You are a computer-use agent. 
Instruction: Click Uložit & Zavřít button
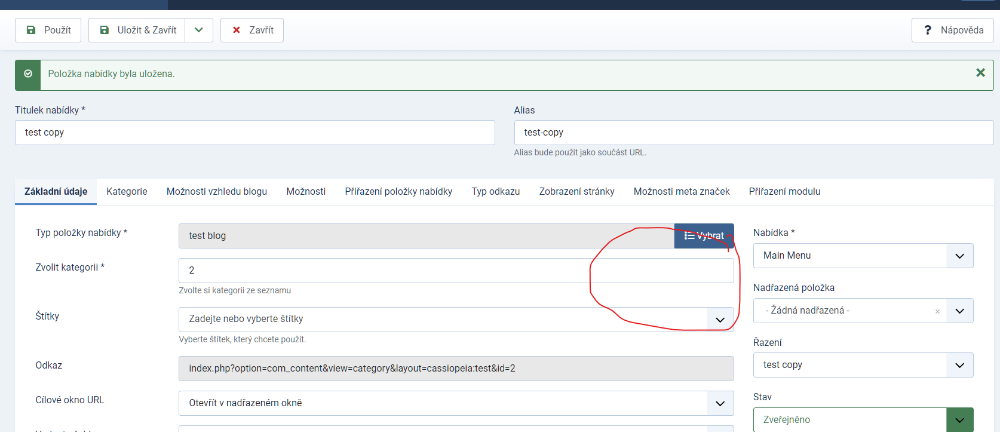click(138, 30)
